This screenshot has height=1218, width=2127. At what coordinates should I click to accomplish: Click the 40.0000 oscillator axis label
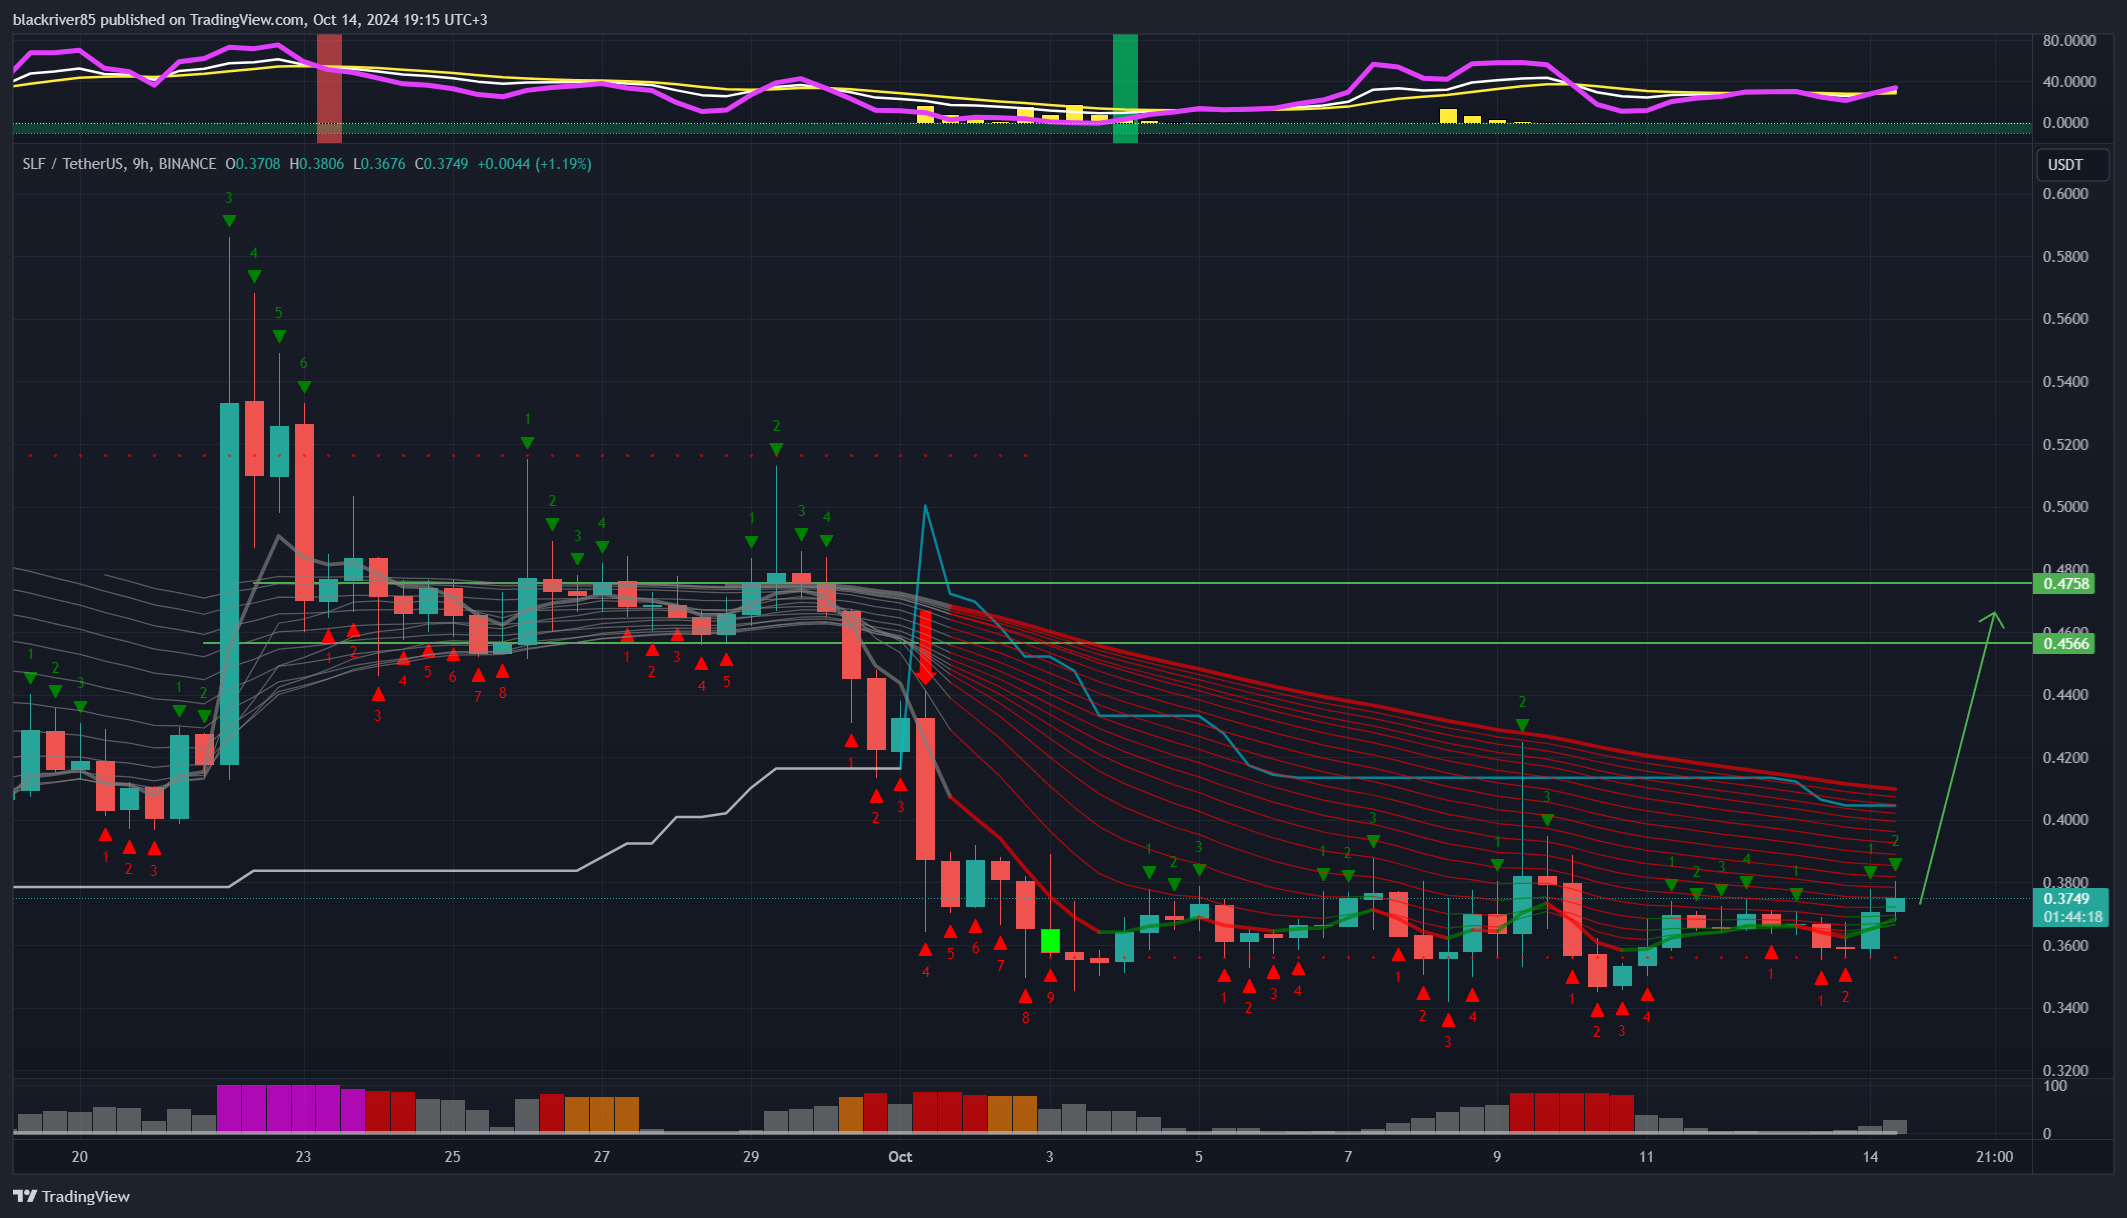click(2069, 82)
